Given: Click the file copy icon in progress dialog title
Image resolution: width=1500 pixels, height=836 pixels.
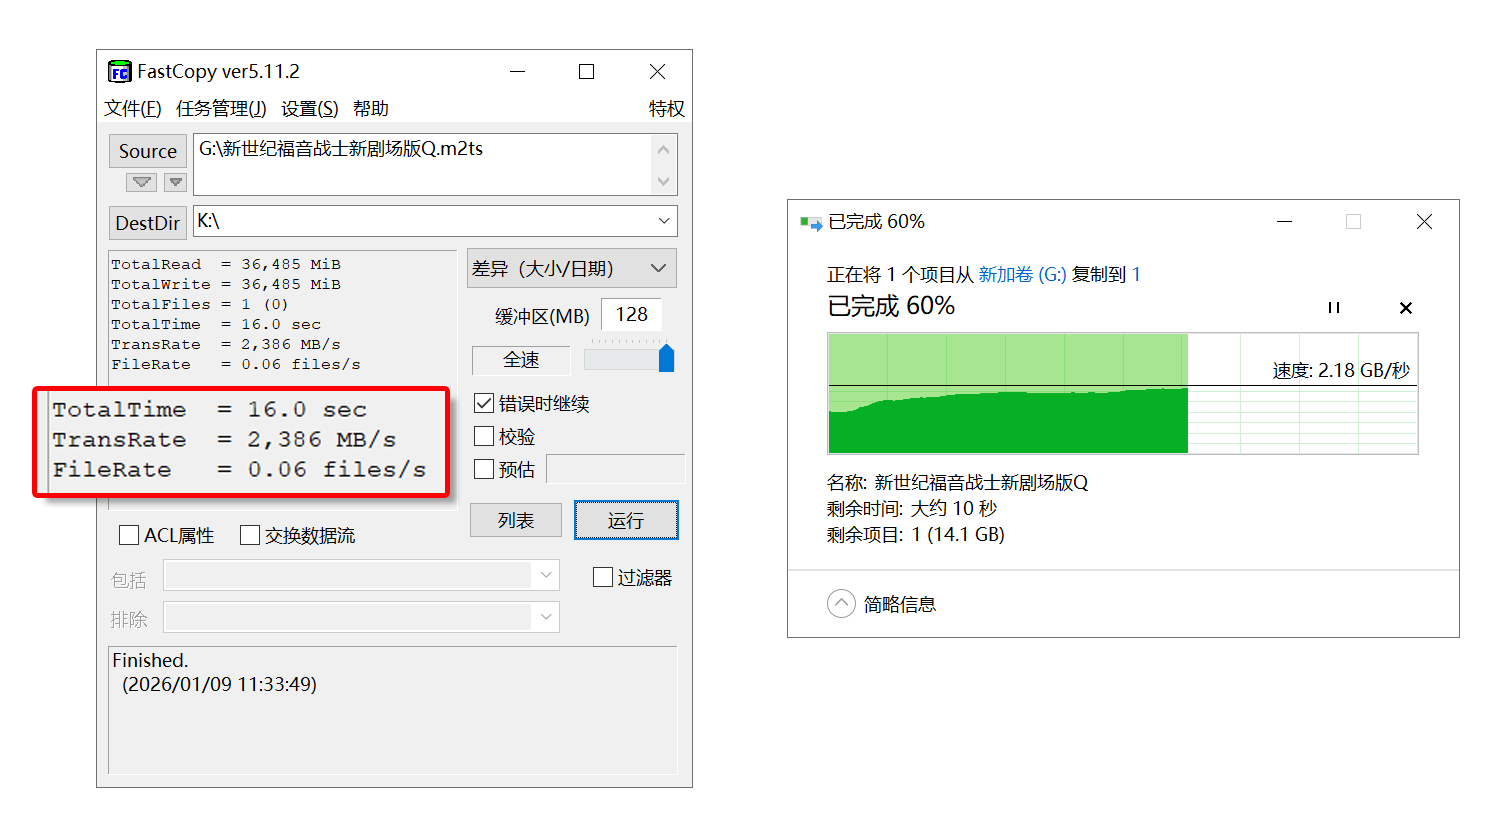Looking at the screenshot, I should tap(810, 222).
